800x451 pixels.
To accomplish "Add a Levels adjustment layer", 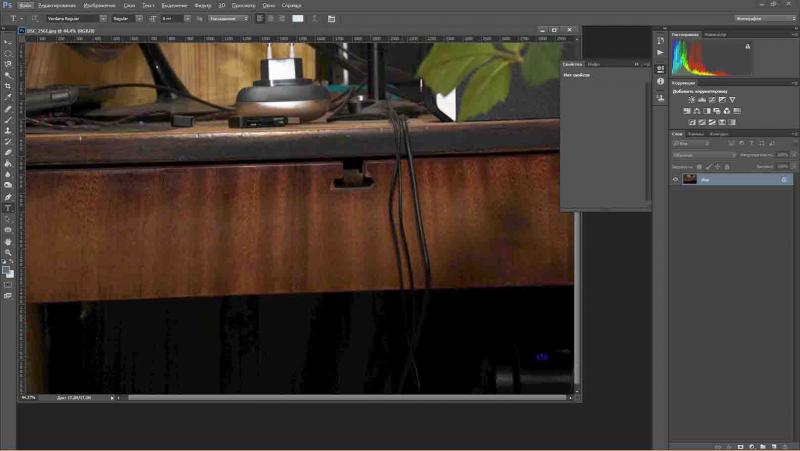I will (x=702, y=99).
